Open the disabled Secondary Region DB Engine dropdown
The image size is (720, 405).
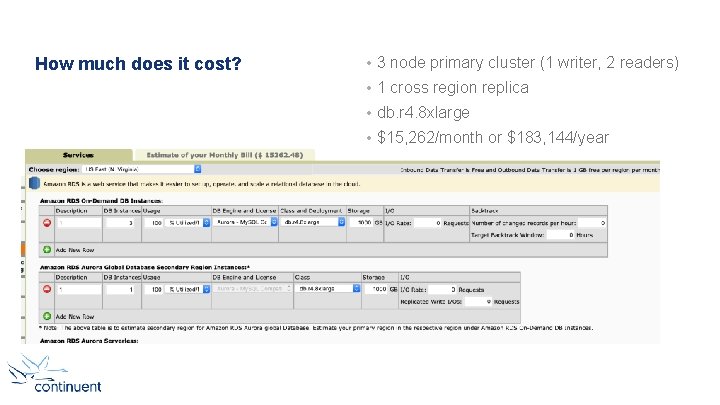tap(253, 288)
